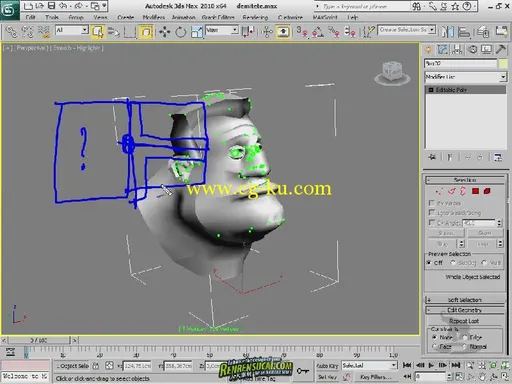Select the Off preview selection radio button

pyautogui.click(x=429, y=263)
